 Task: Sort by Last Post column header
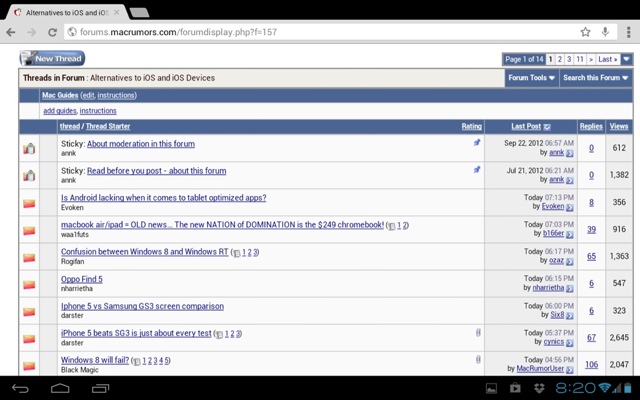click(x=526, y=127)
